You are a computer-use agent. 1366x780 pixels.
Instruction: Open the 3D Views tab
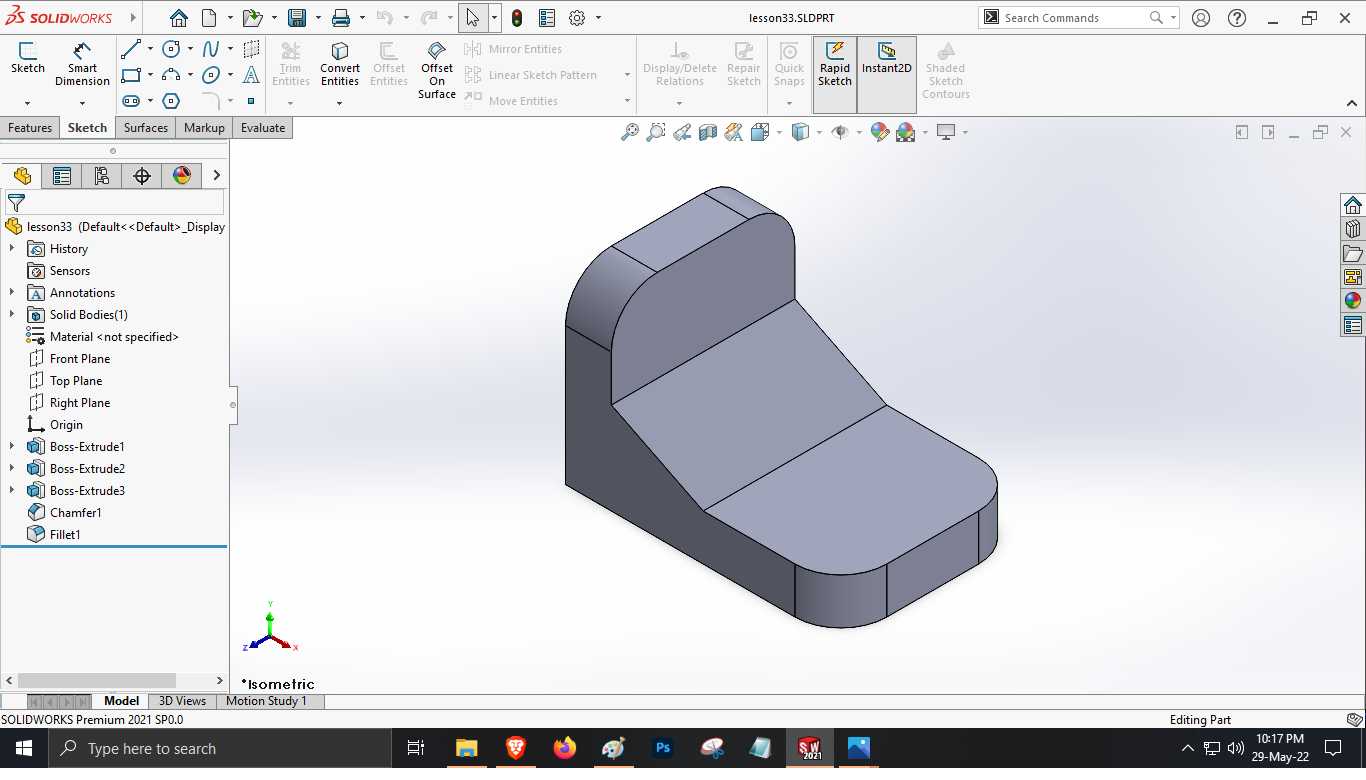(182, 701)
